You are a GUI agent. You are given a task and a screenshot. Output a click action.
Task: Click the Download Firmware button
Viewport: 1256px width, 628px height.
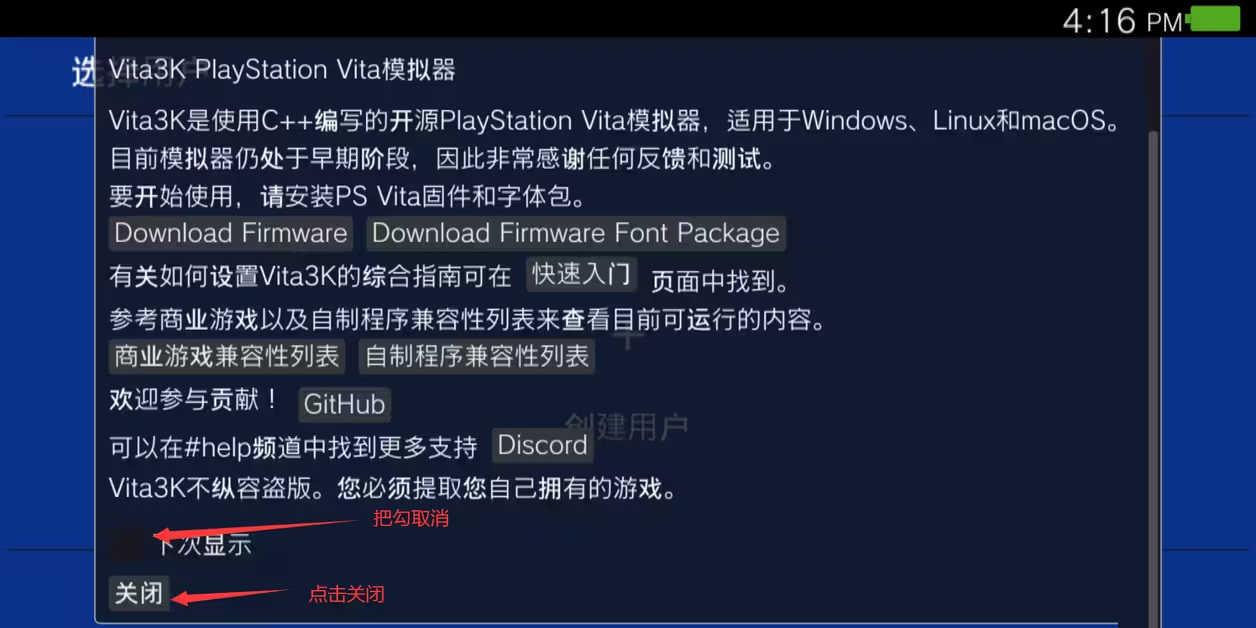point(231,233)
